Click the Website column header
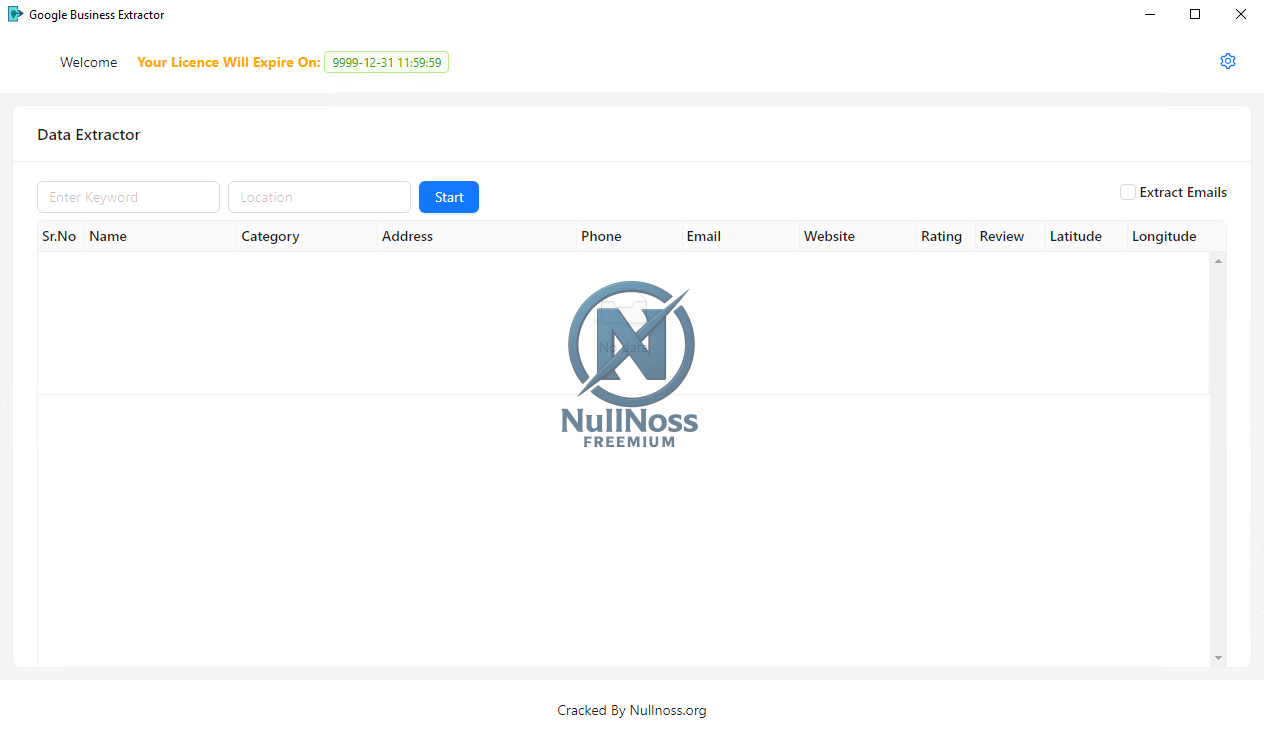Screen dimensions: 1264x729 [x=829, y=236]
